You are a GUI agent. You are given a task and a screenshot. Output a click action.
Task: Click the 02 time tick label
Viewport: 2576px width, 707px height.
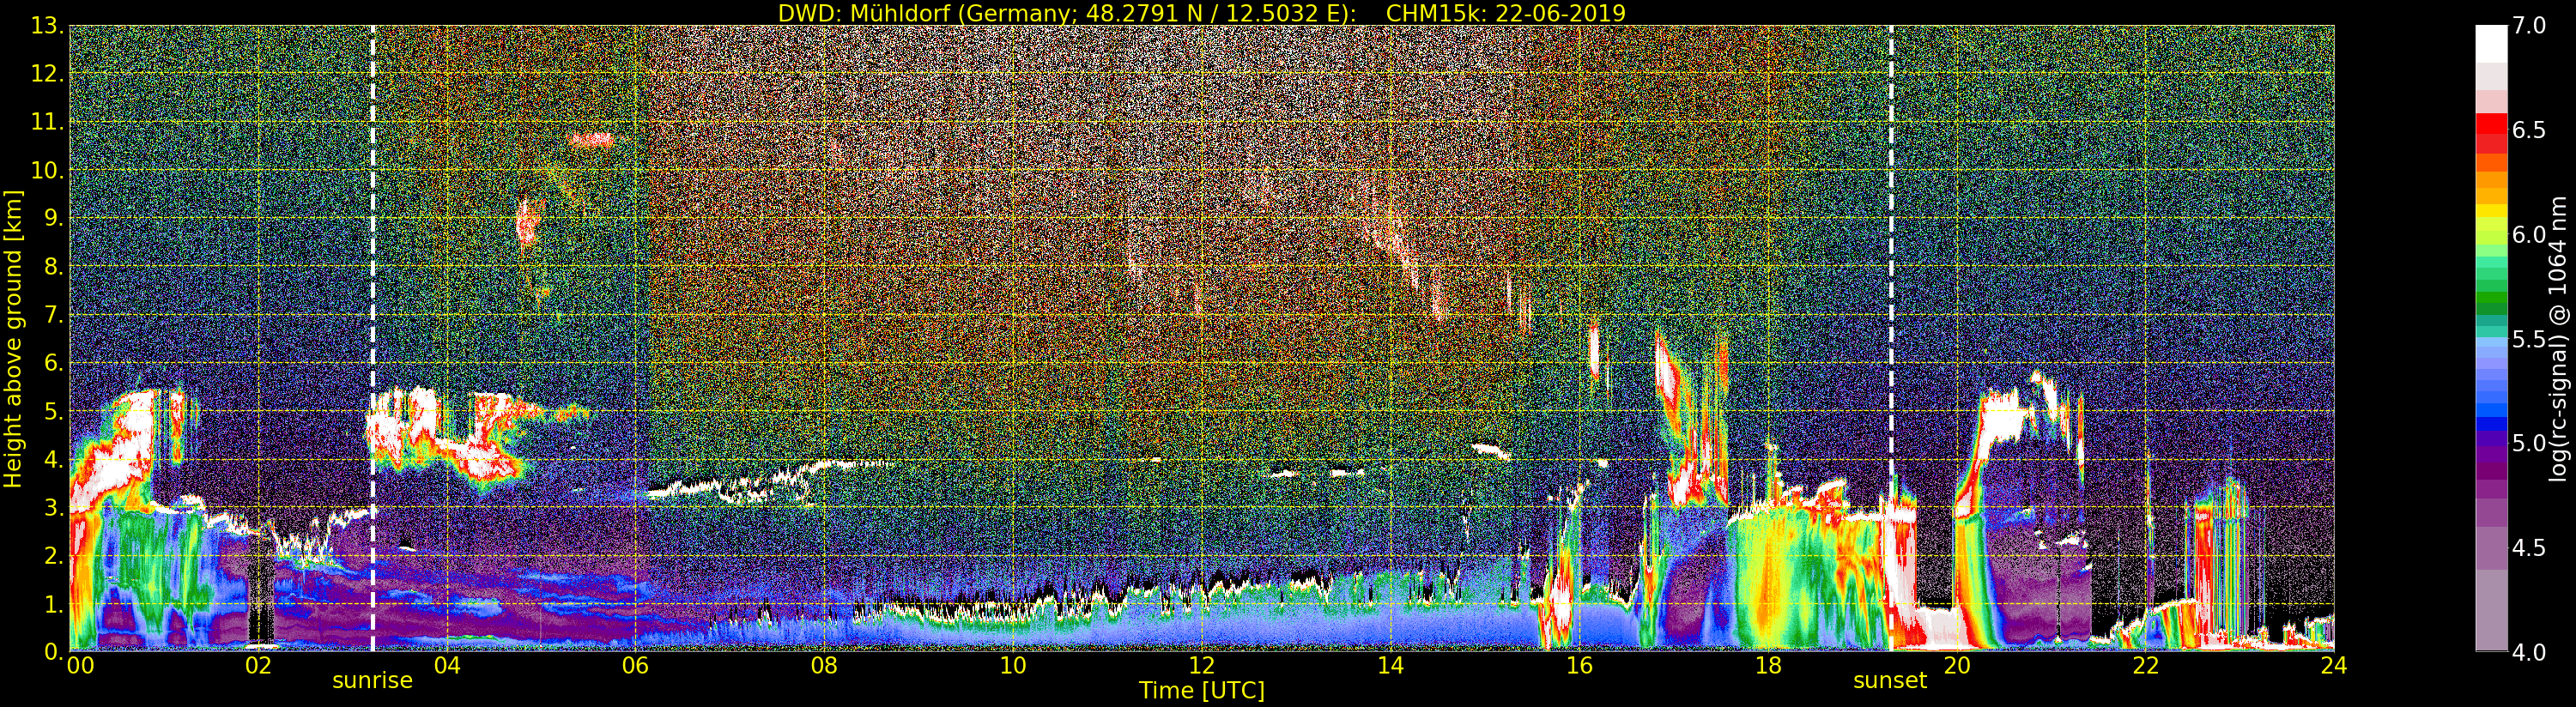tap(258, 666)
